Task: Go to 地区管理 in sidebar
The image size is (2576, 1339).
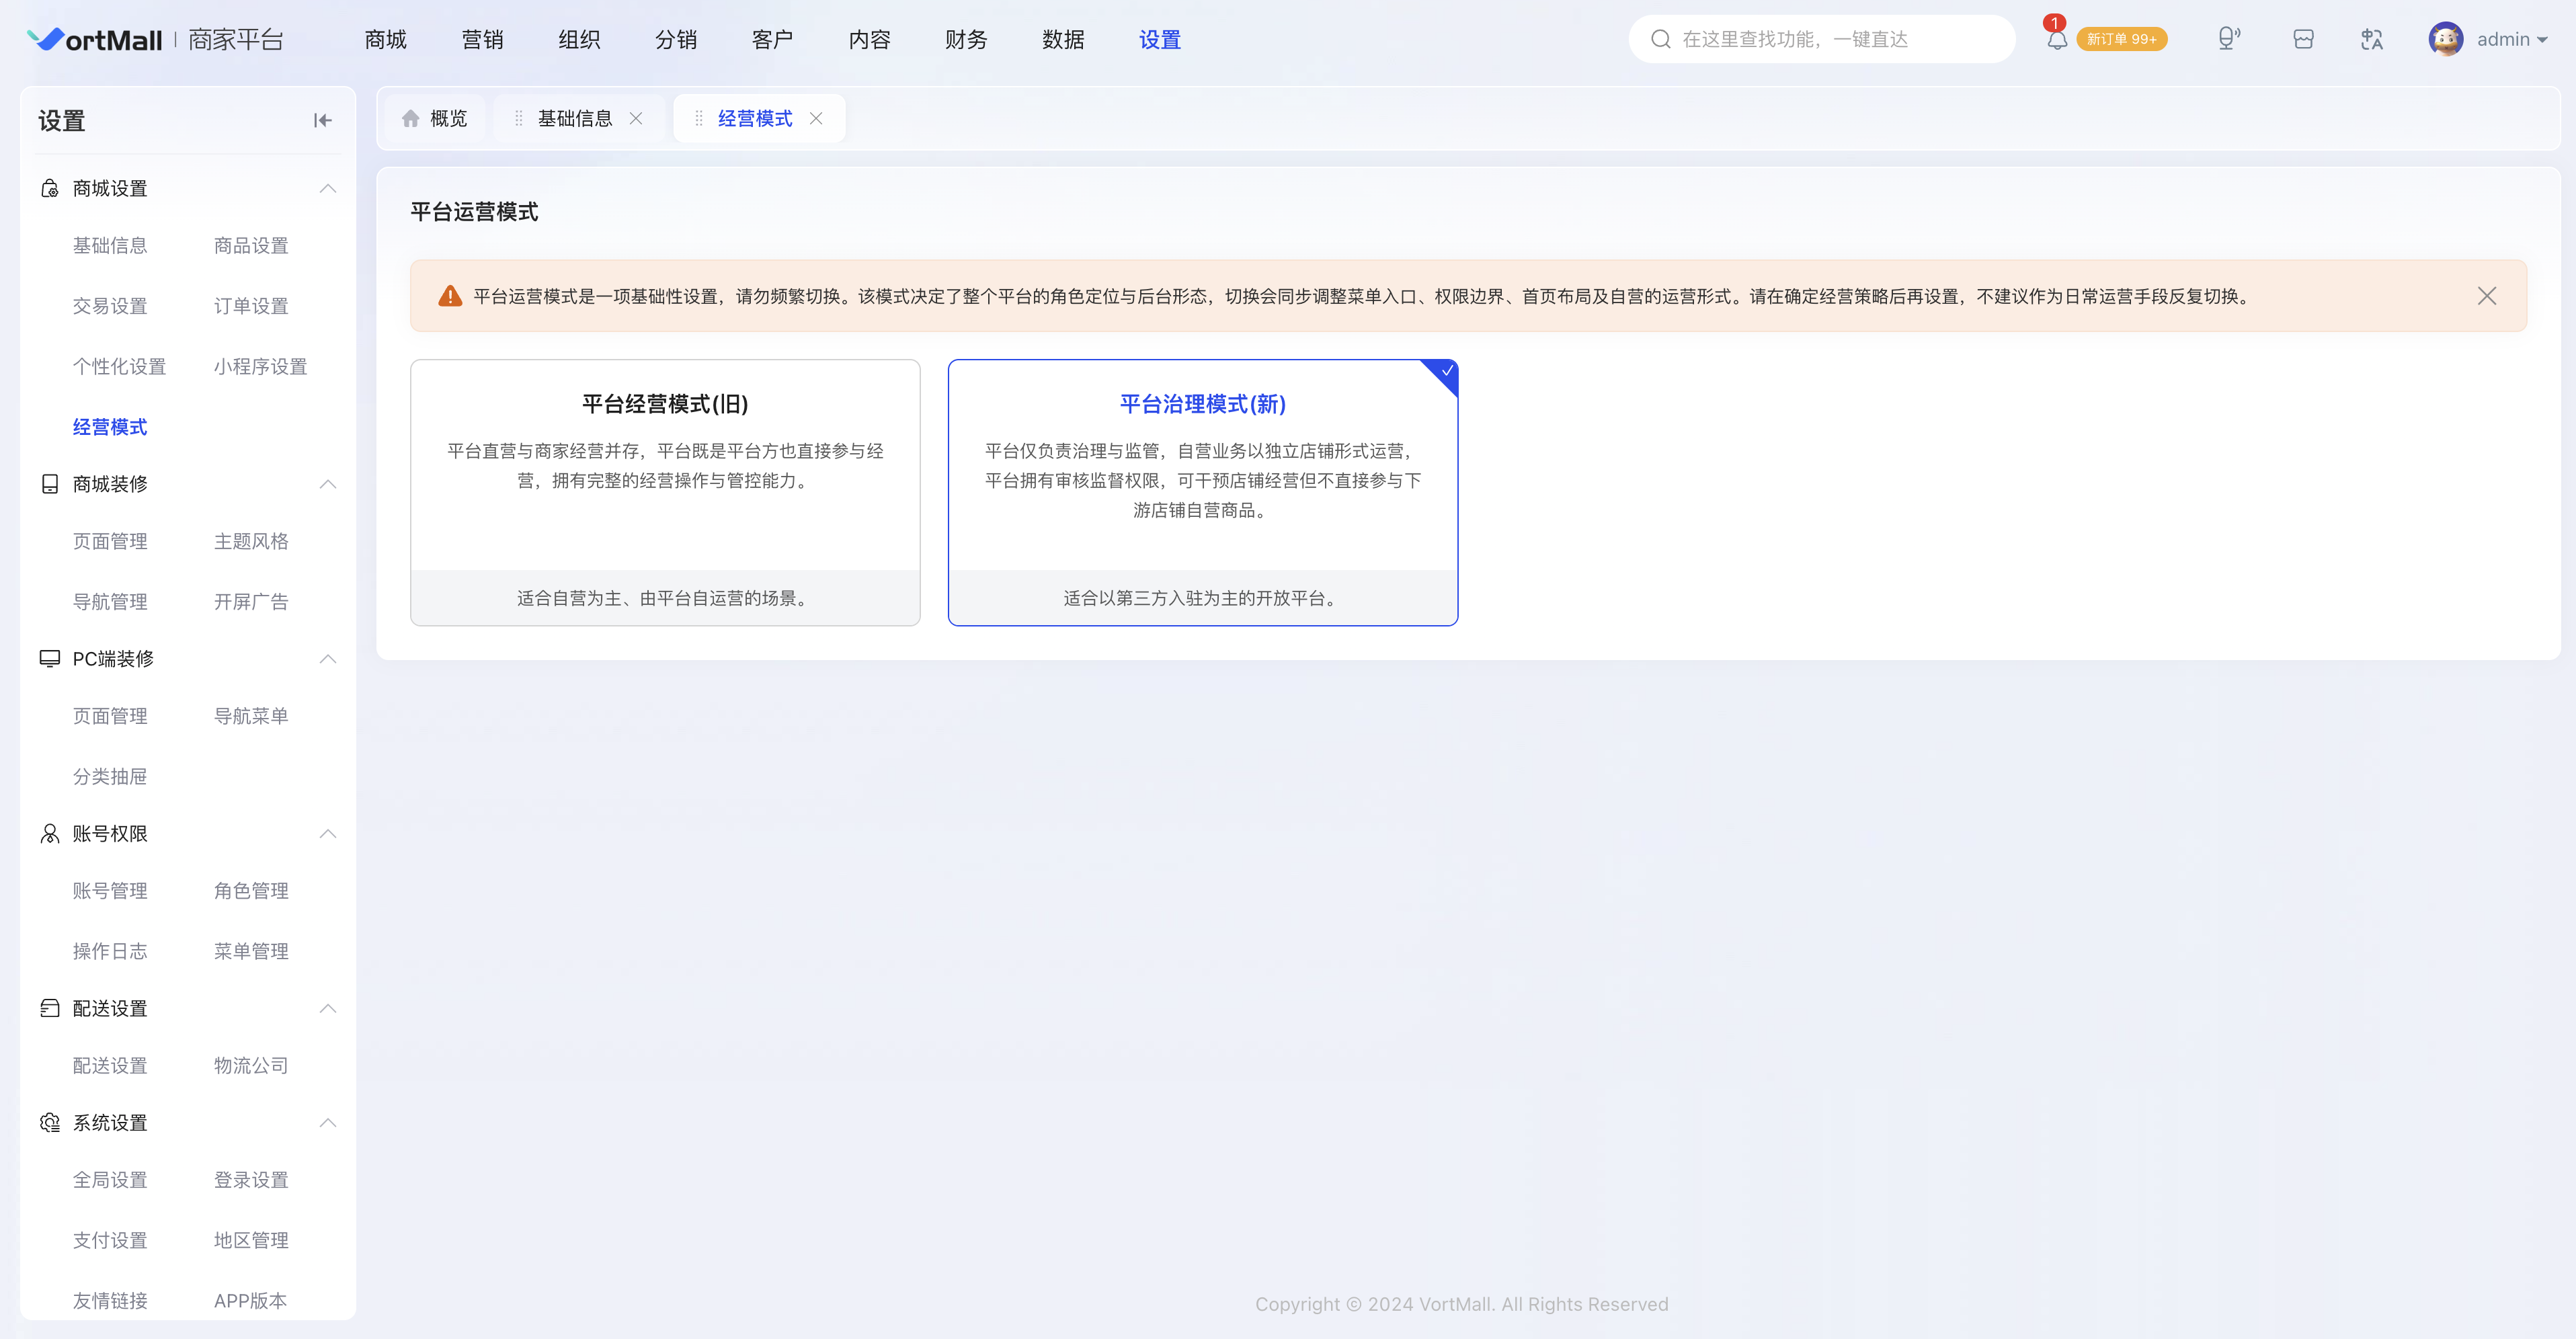Action: pyautogui.click(x=251, y=1240)
